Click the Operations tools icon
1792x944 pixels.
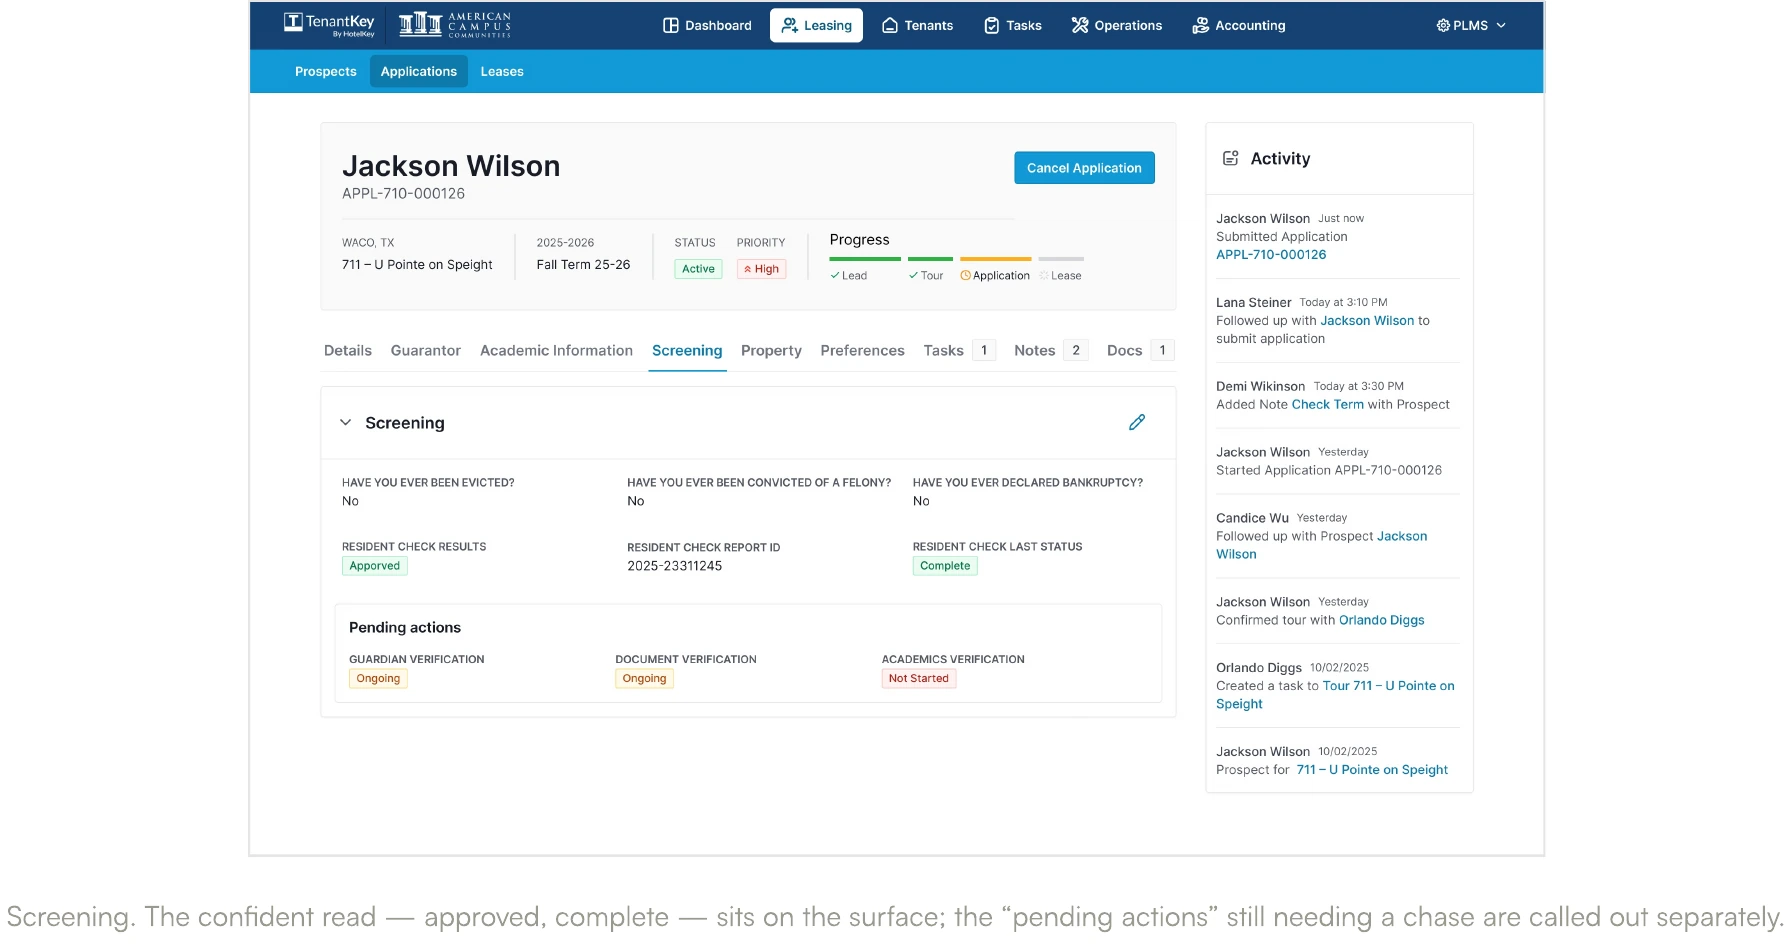[x=1080, y=25]
